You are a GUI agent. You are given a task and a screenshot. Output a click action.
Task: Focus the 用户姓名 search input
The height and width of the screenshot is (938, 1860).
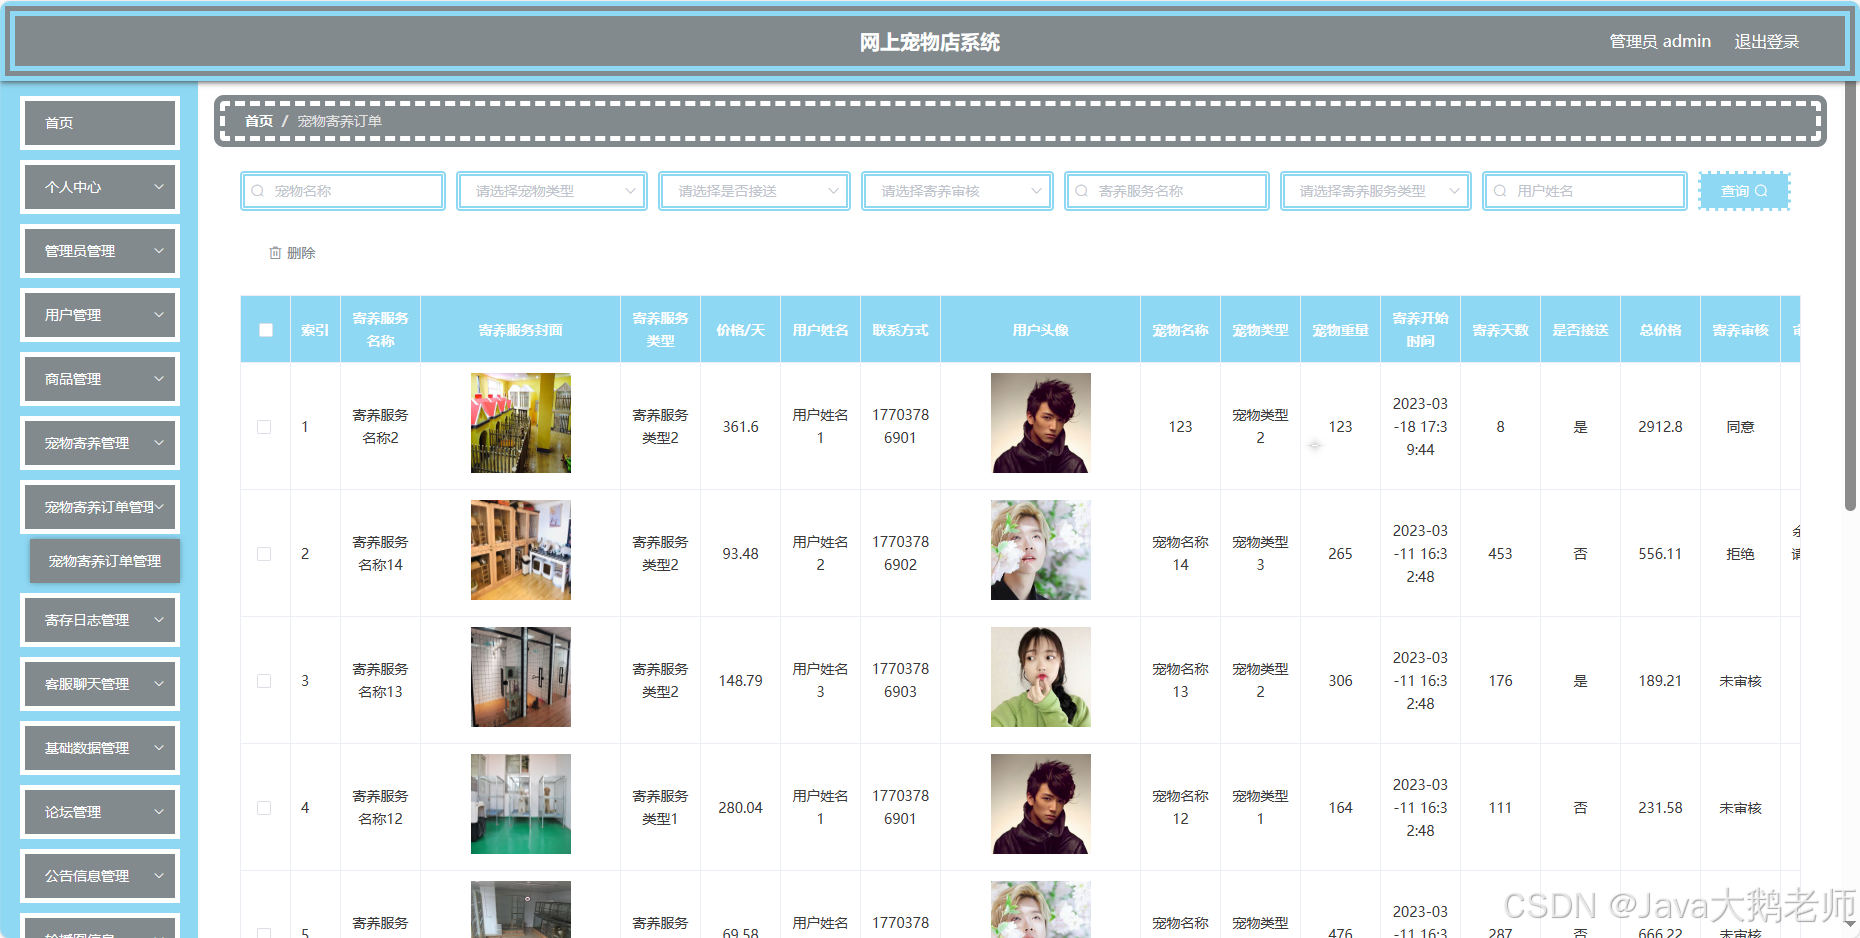(1585, 191)
